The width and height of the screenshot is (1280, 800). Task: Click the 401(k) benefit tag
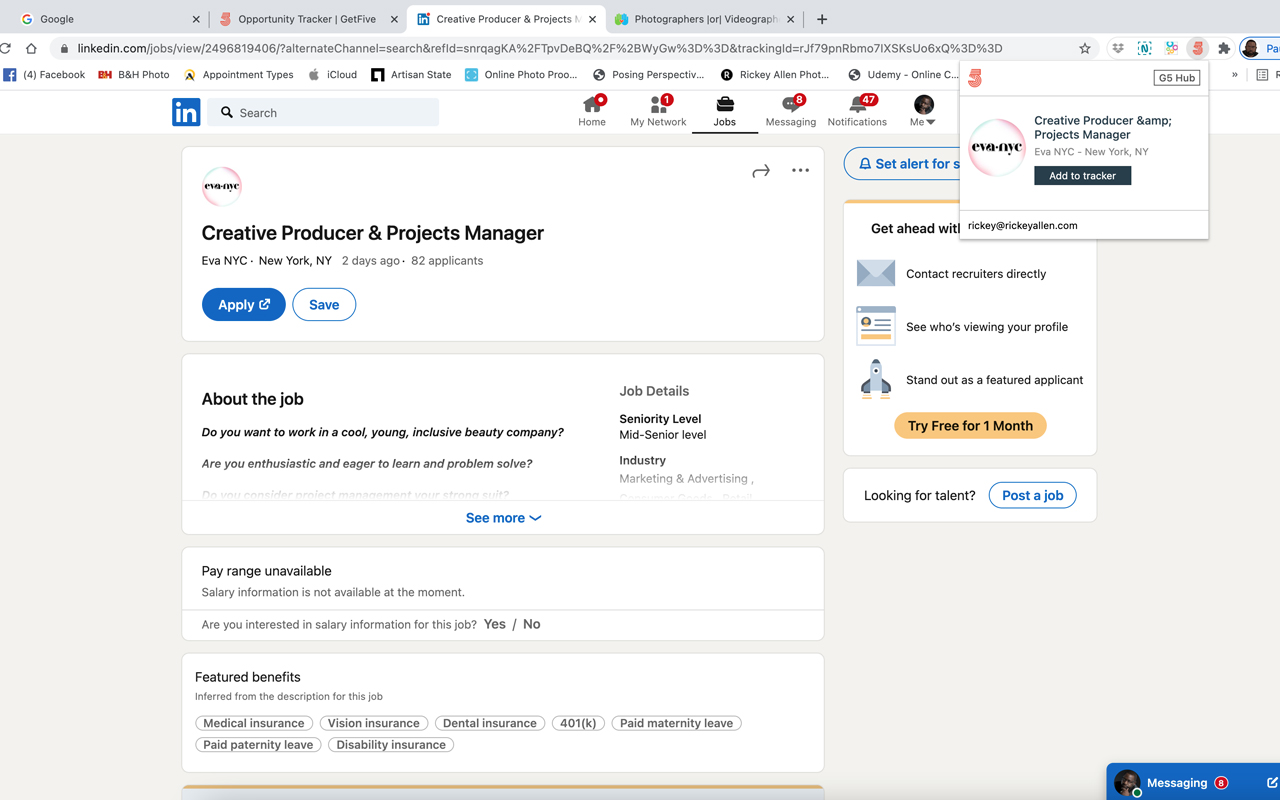pyautogui.click(x=578, y=723)
